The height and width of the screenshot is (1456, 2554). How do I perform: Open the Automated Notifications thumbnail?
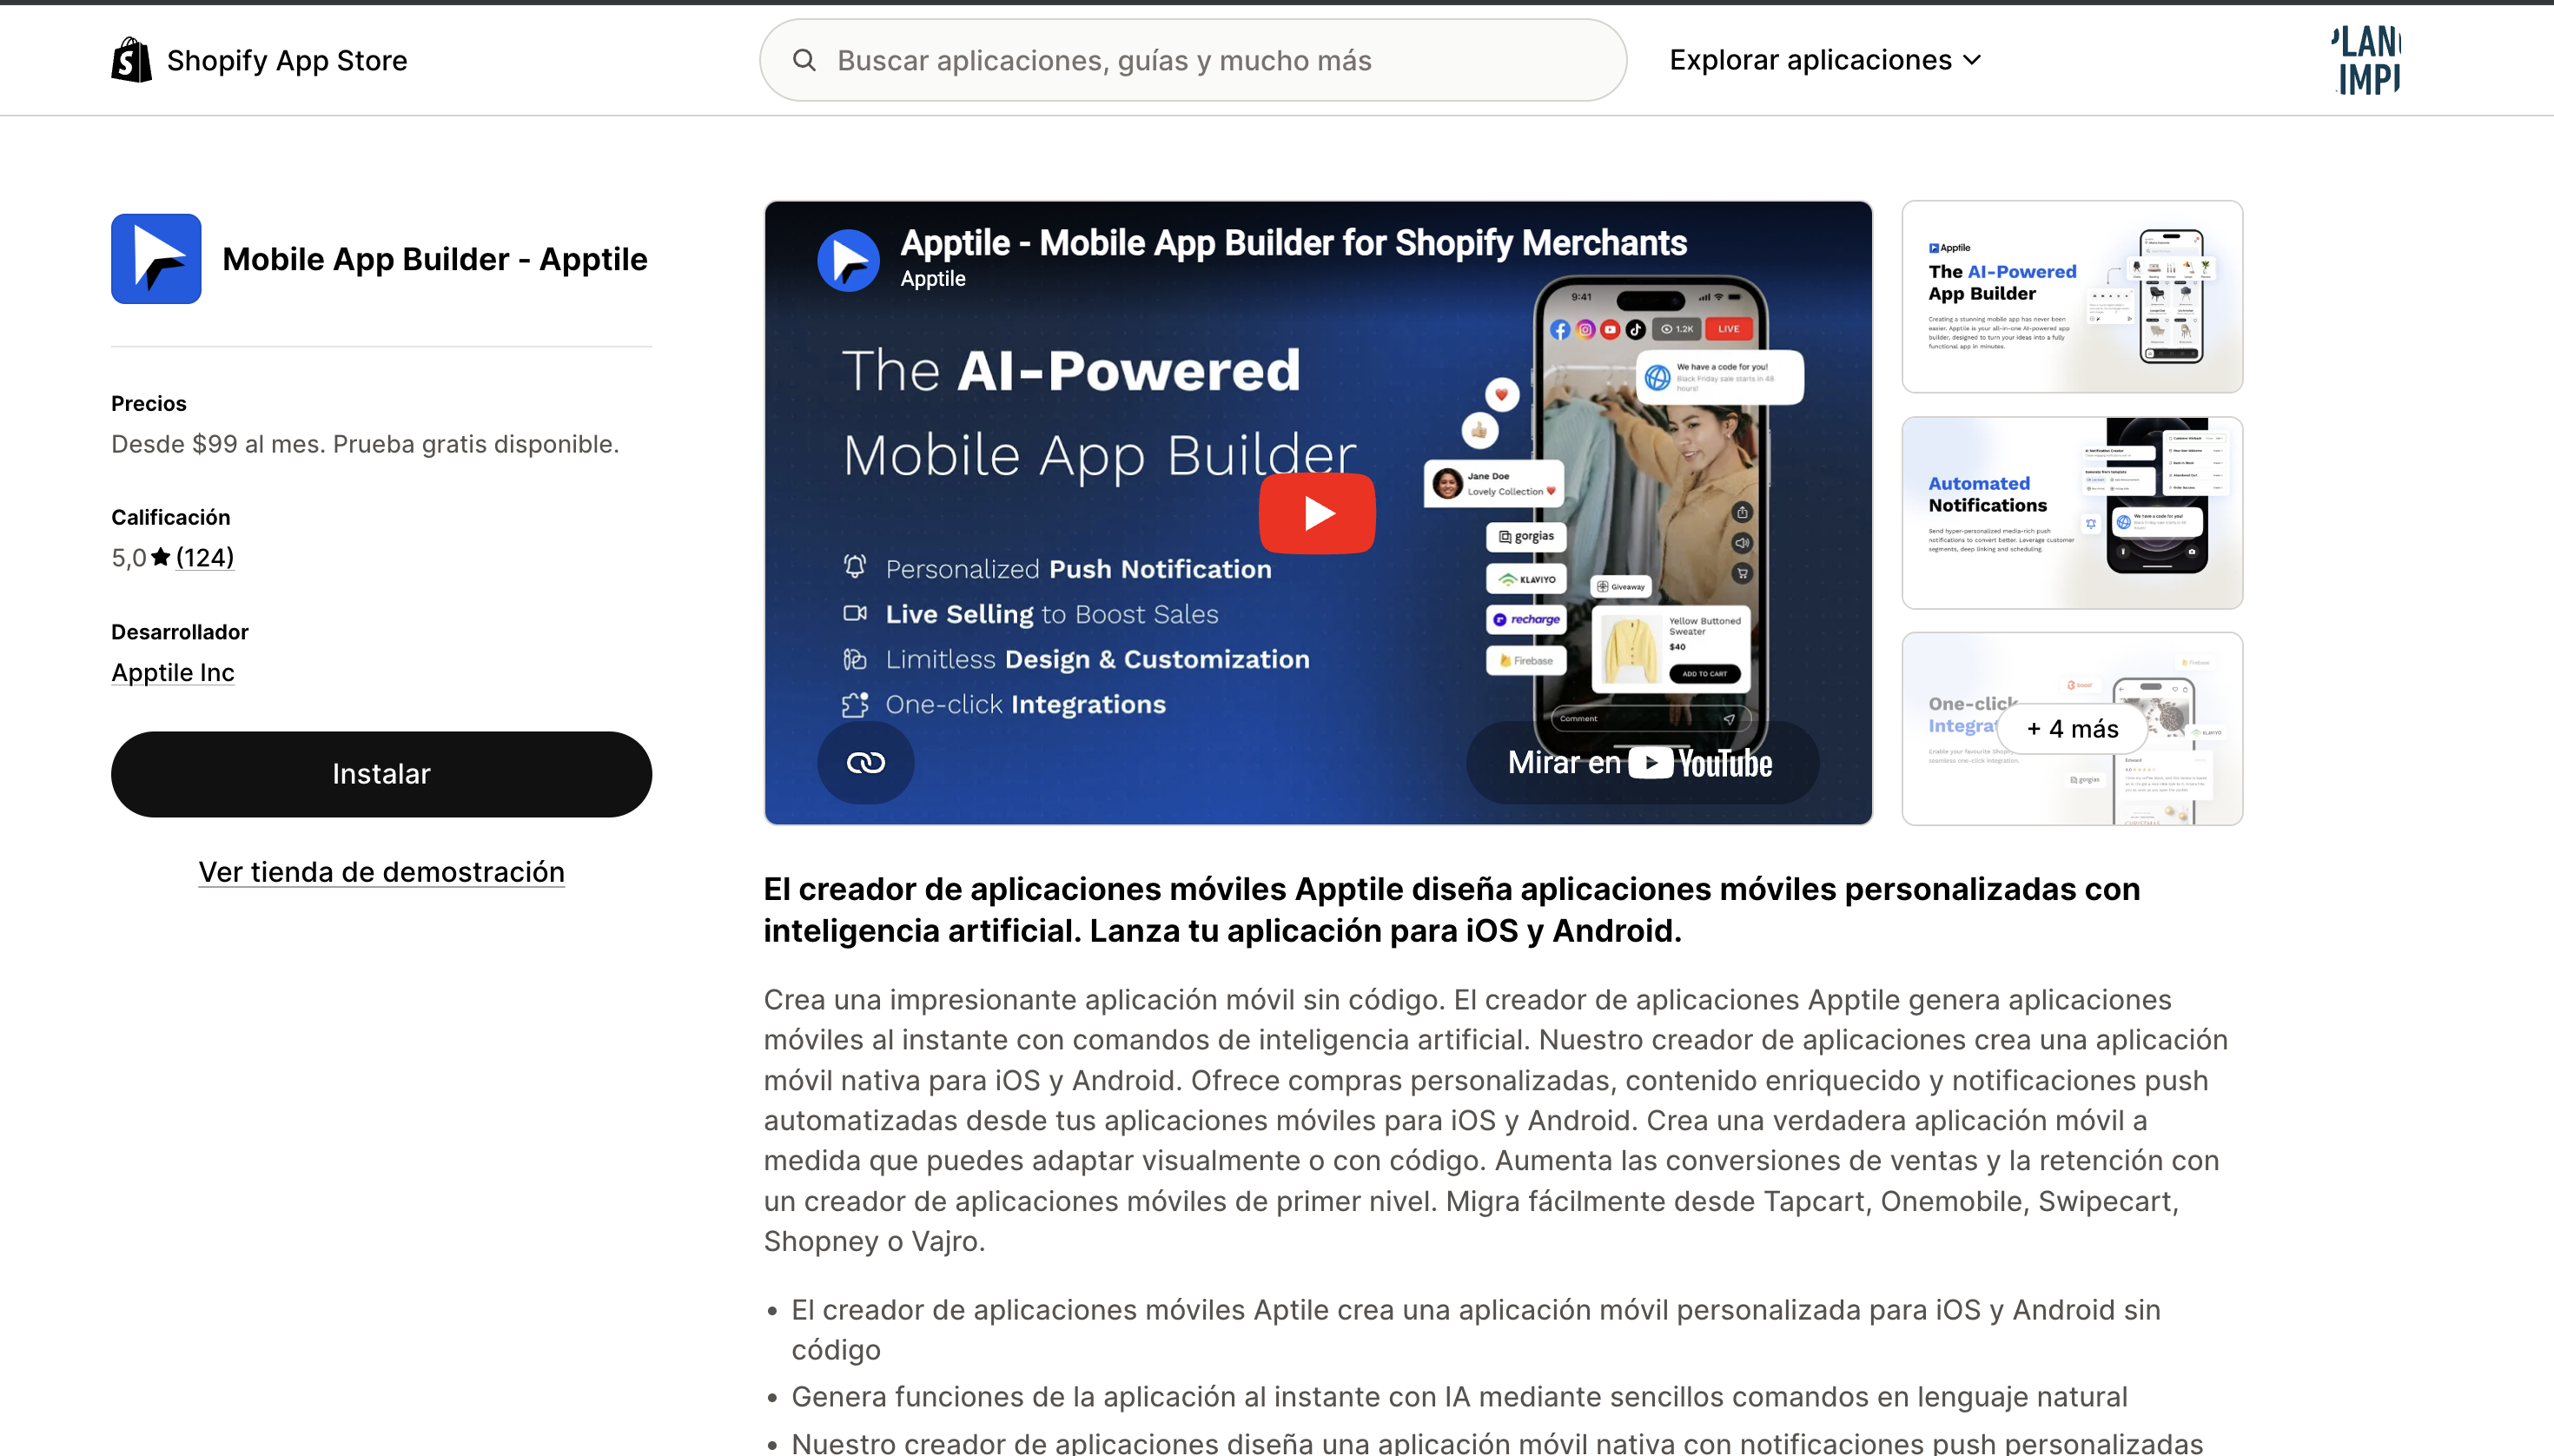pyautogui.click(x=2072, y=513)
